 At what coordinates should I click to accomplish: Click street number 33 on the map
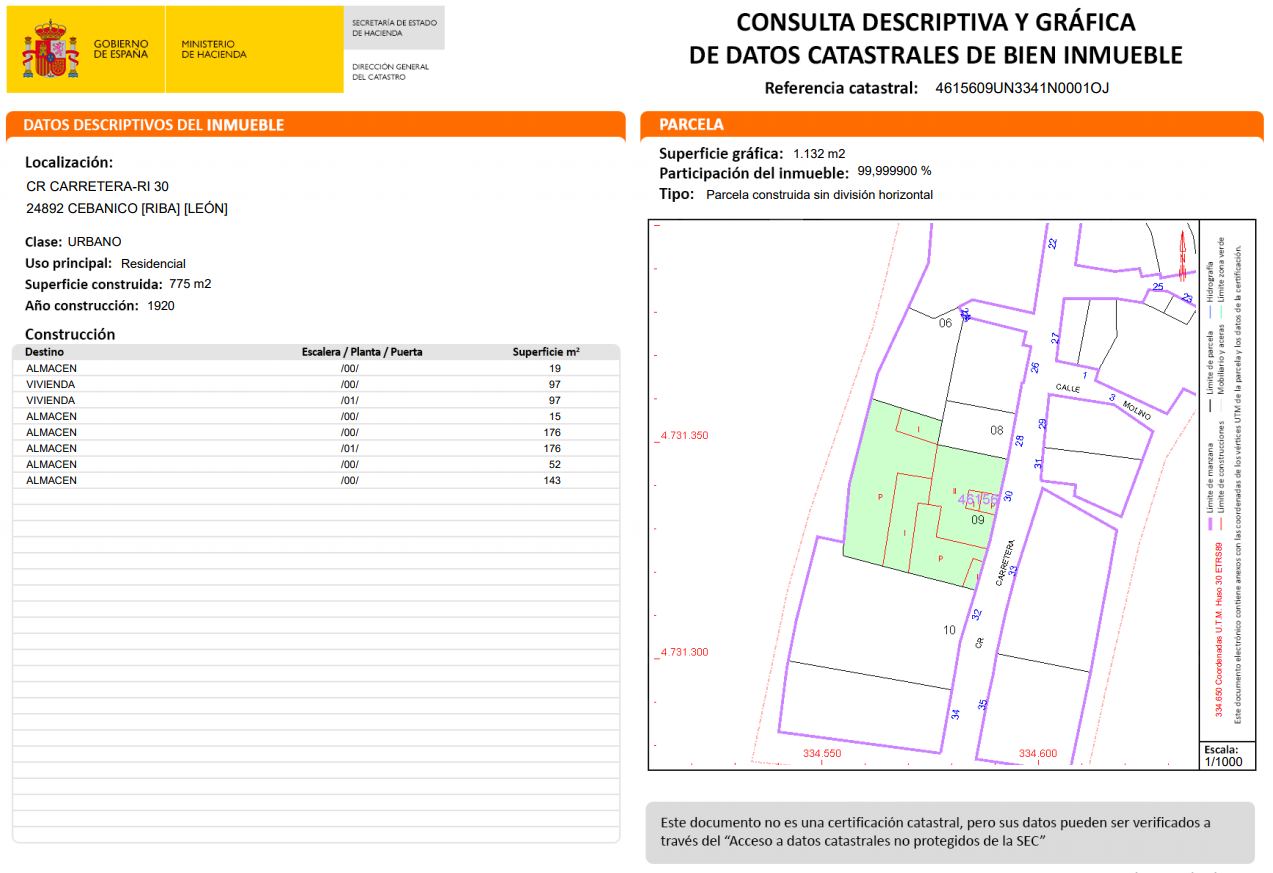(x=1012, y=571)
